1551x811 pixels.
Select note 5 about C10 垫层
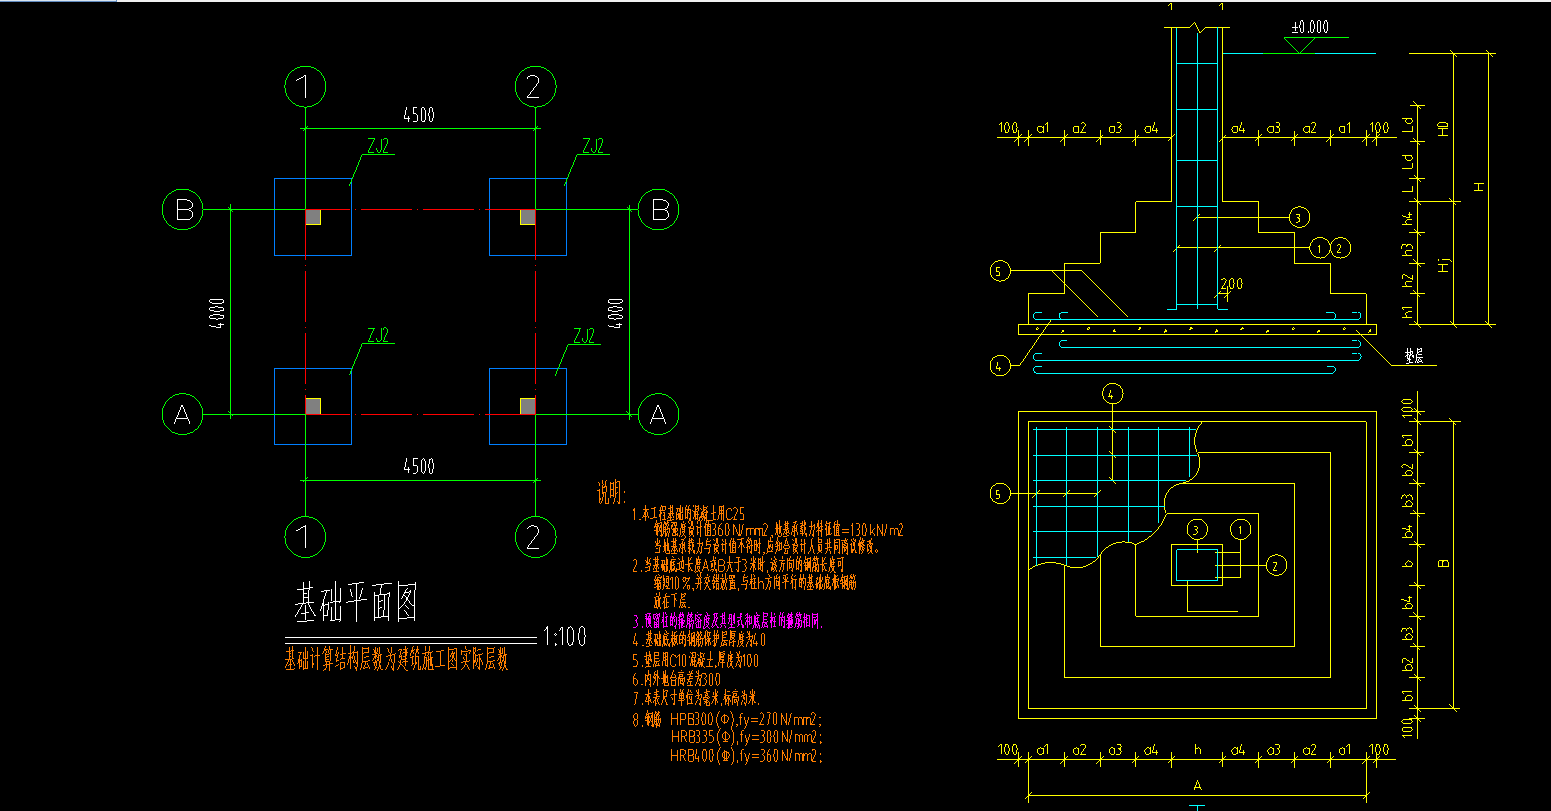point(695,661)
